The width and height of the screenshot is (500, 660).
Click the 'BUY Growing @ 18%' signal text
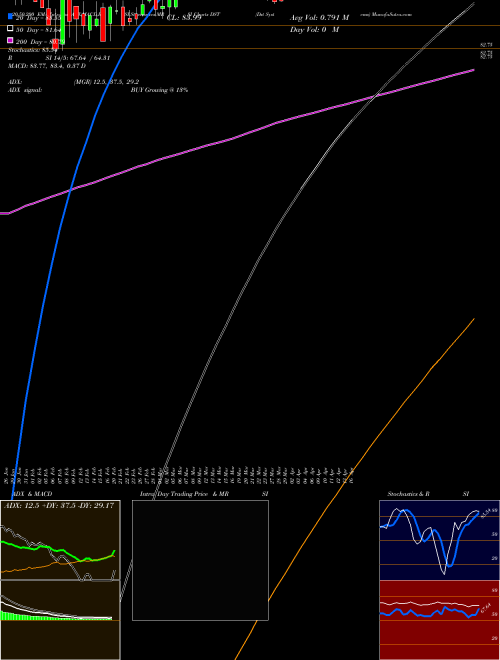(x=159, y=90)
